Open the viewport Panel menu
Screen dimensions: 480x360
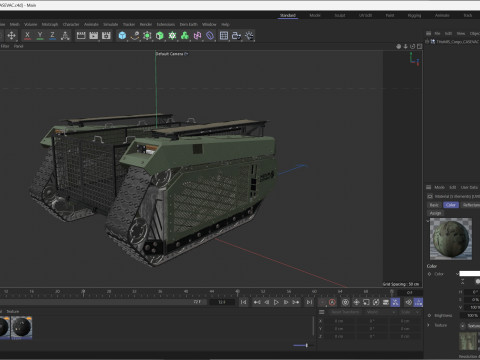point(18,46)
